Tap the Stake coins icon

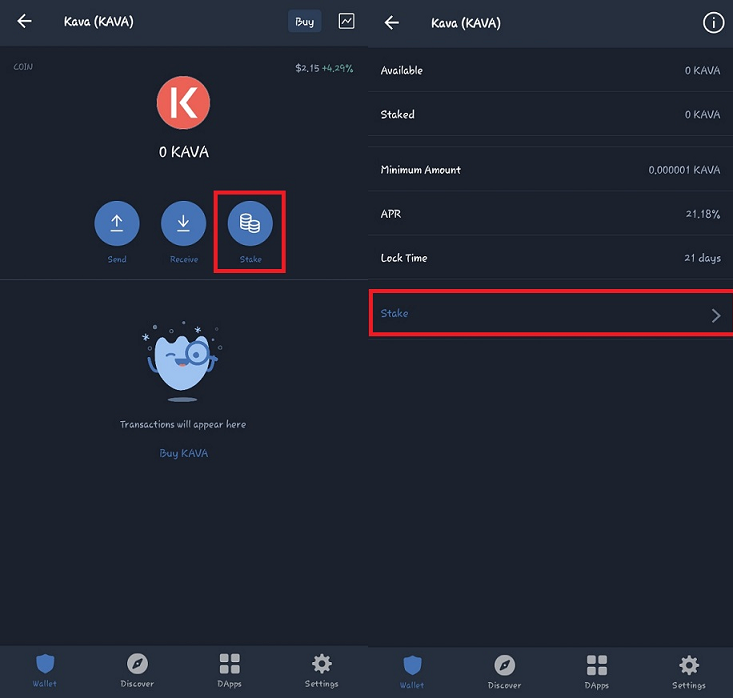click(x=250, y=223)
